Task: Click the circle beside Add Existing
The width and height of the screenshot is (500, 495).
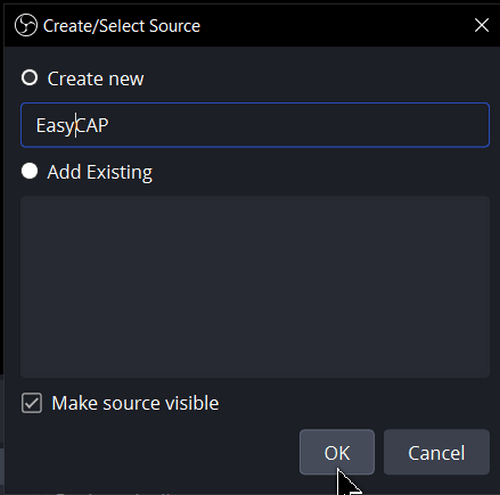Action: tap(29, 171)
